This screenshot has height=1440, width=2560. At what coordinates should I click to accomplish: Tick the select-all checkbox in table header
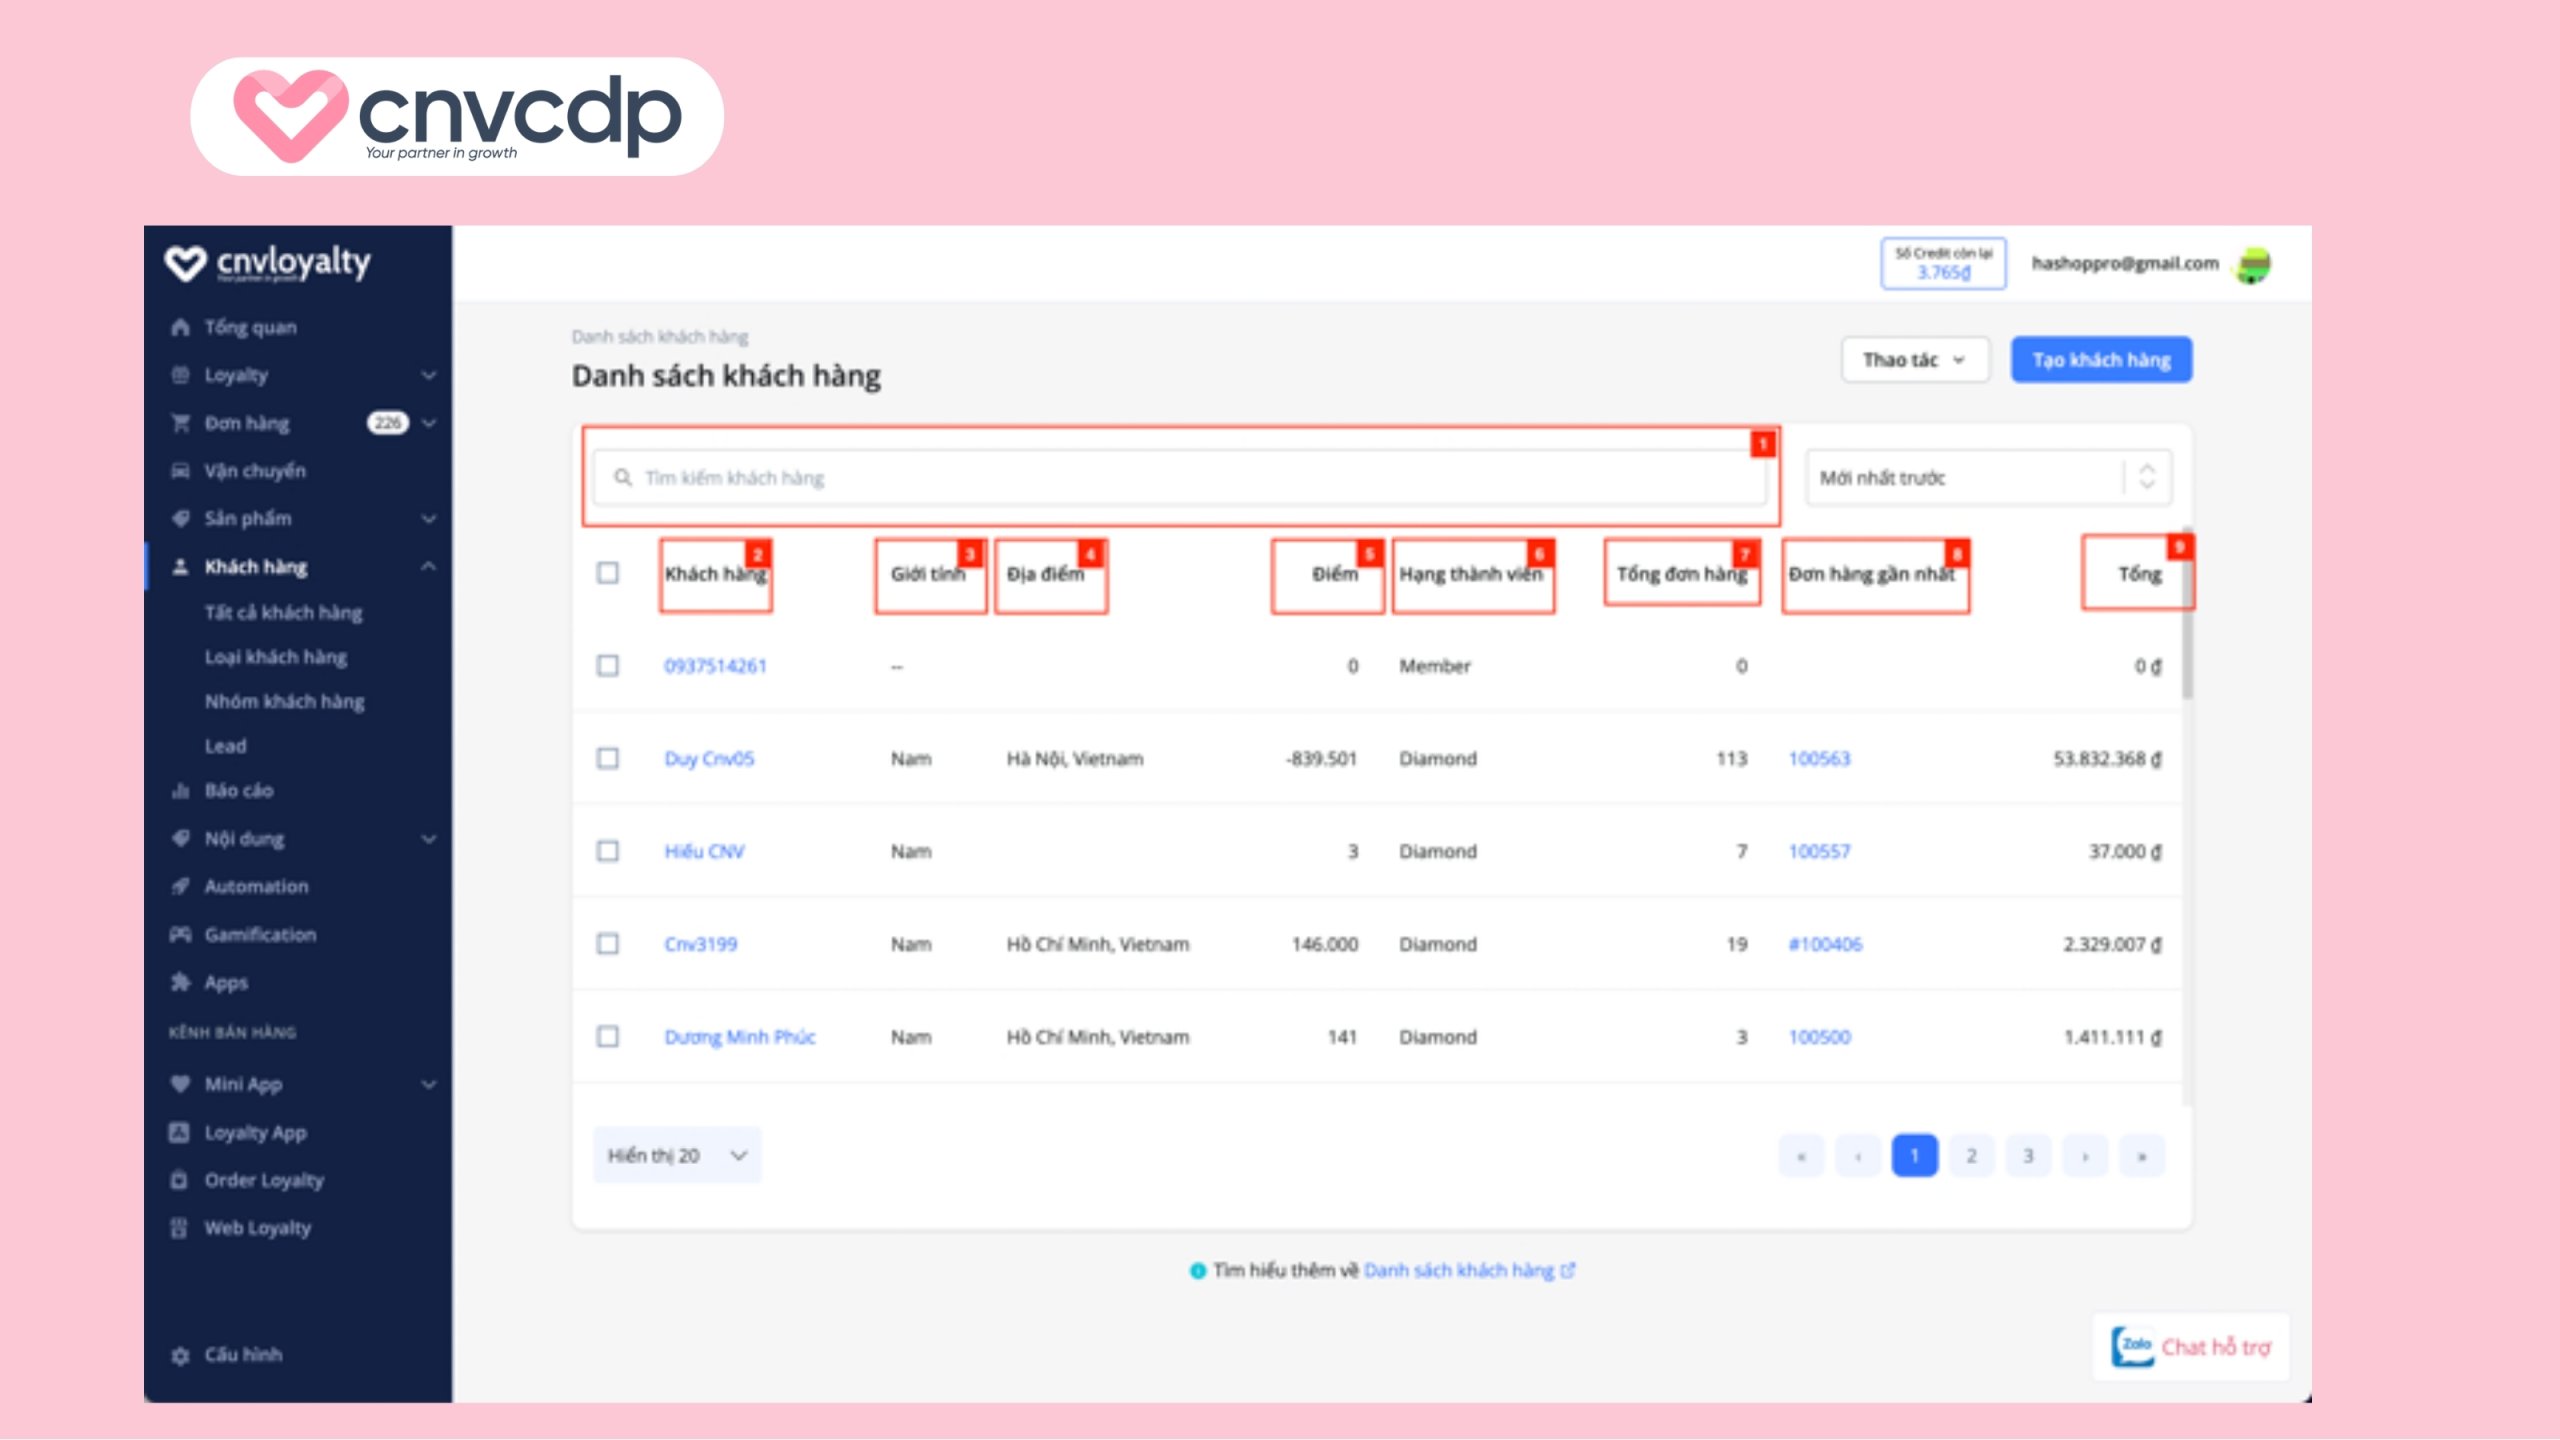tap(607, 573)
